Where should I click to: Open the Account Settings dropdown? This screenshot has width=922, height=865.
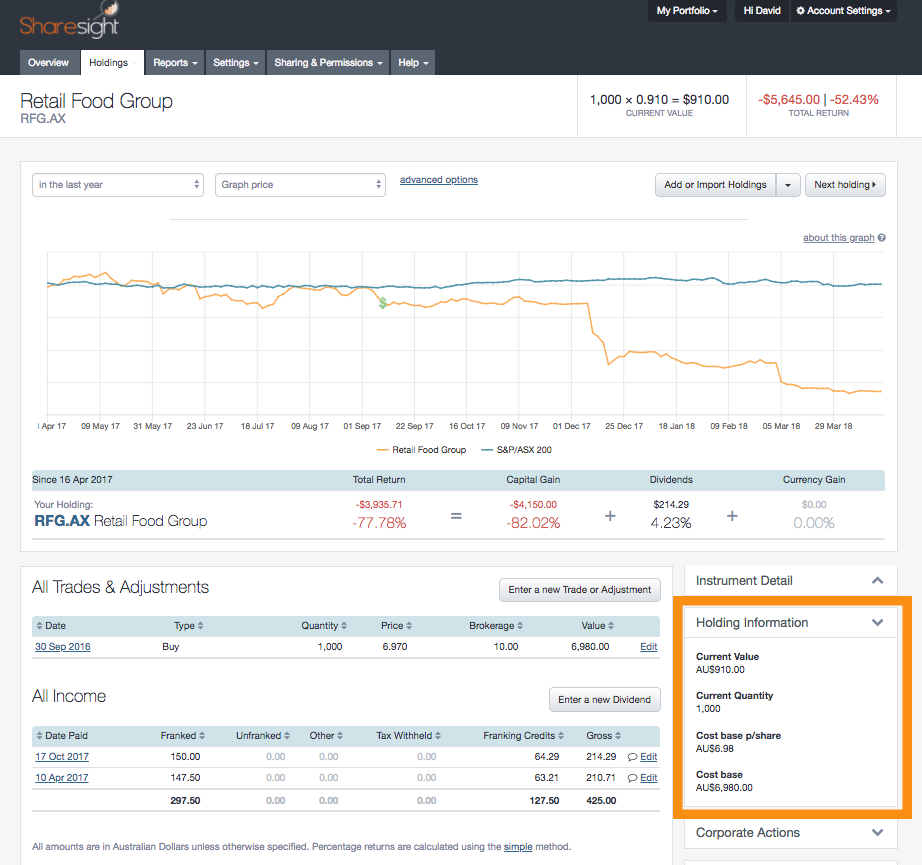843,11
